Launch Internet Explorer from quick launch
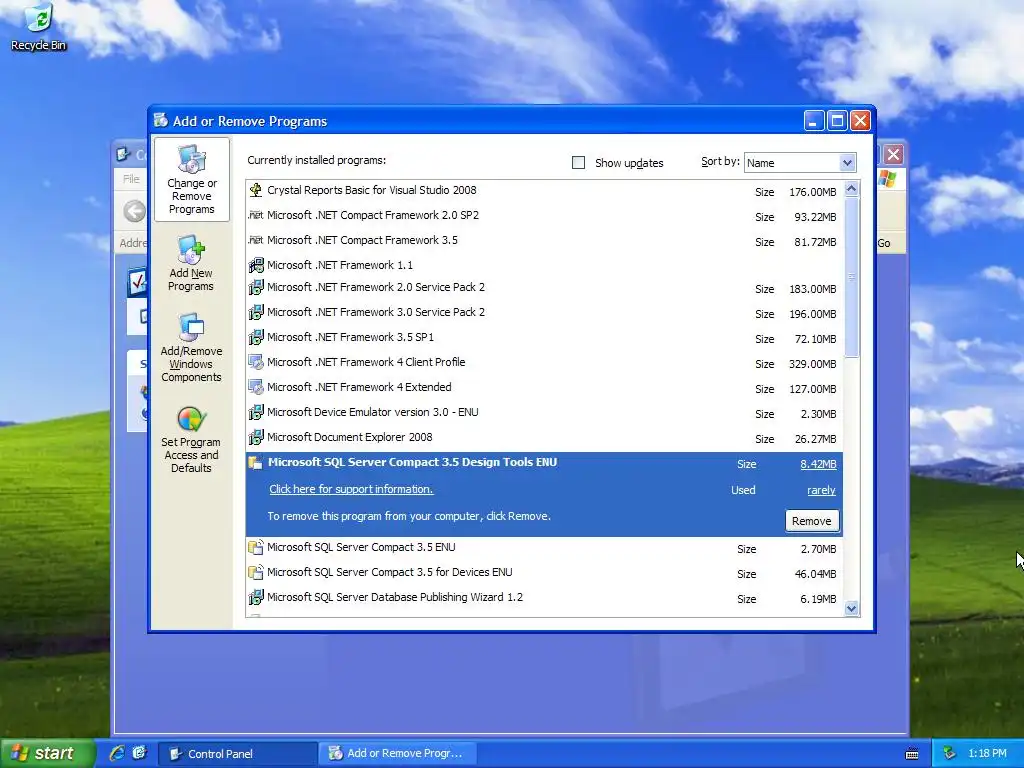This screenshot has width=1024, height=768. click(117, 753)
